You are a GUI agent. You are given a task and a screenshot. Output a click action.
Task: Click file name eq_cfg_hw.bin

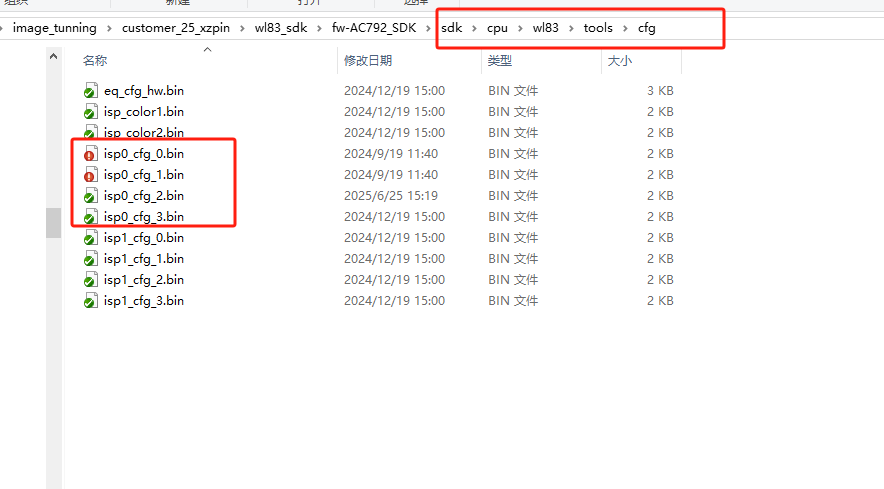point(144,91)
